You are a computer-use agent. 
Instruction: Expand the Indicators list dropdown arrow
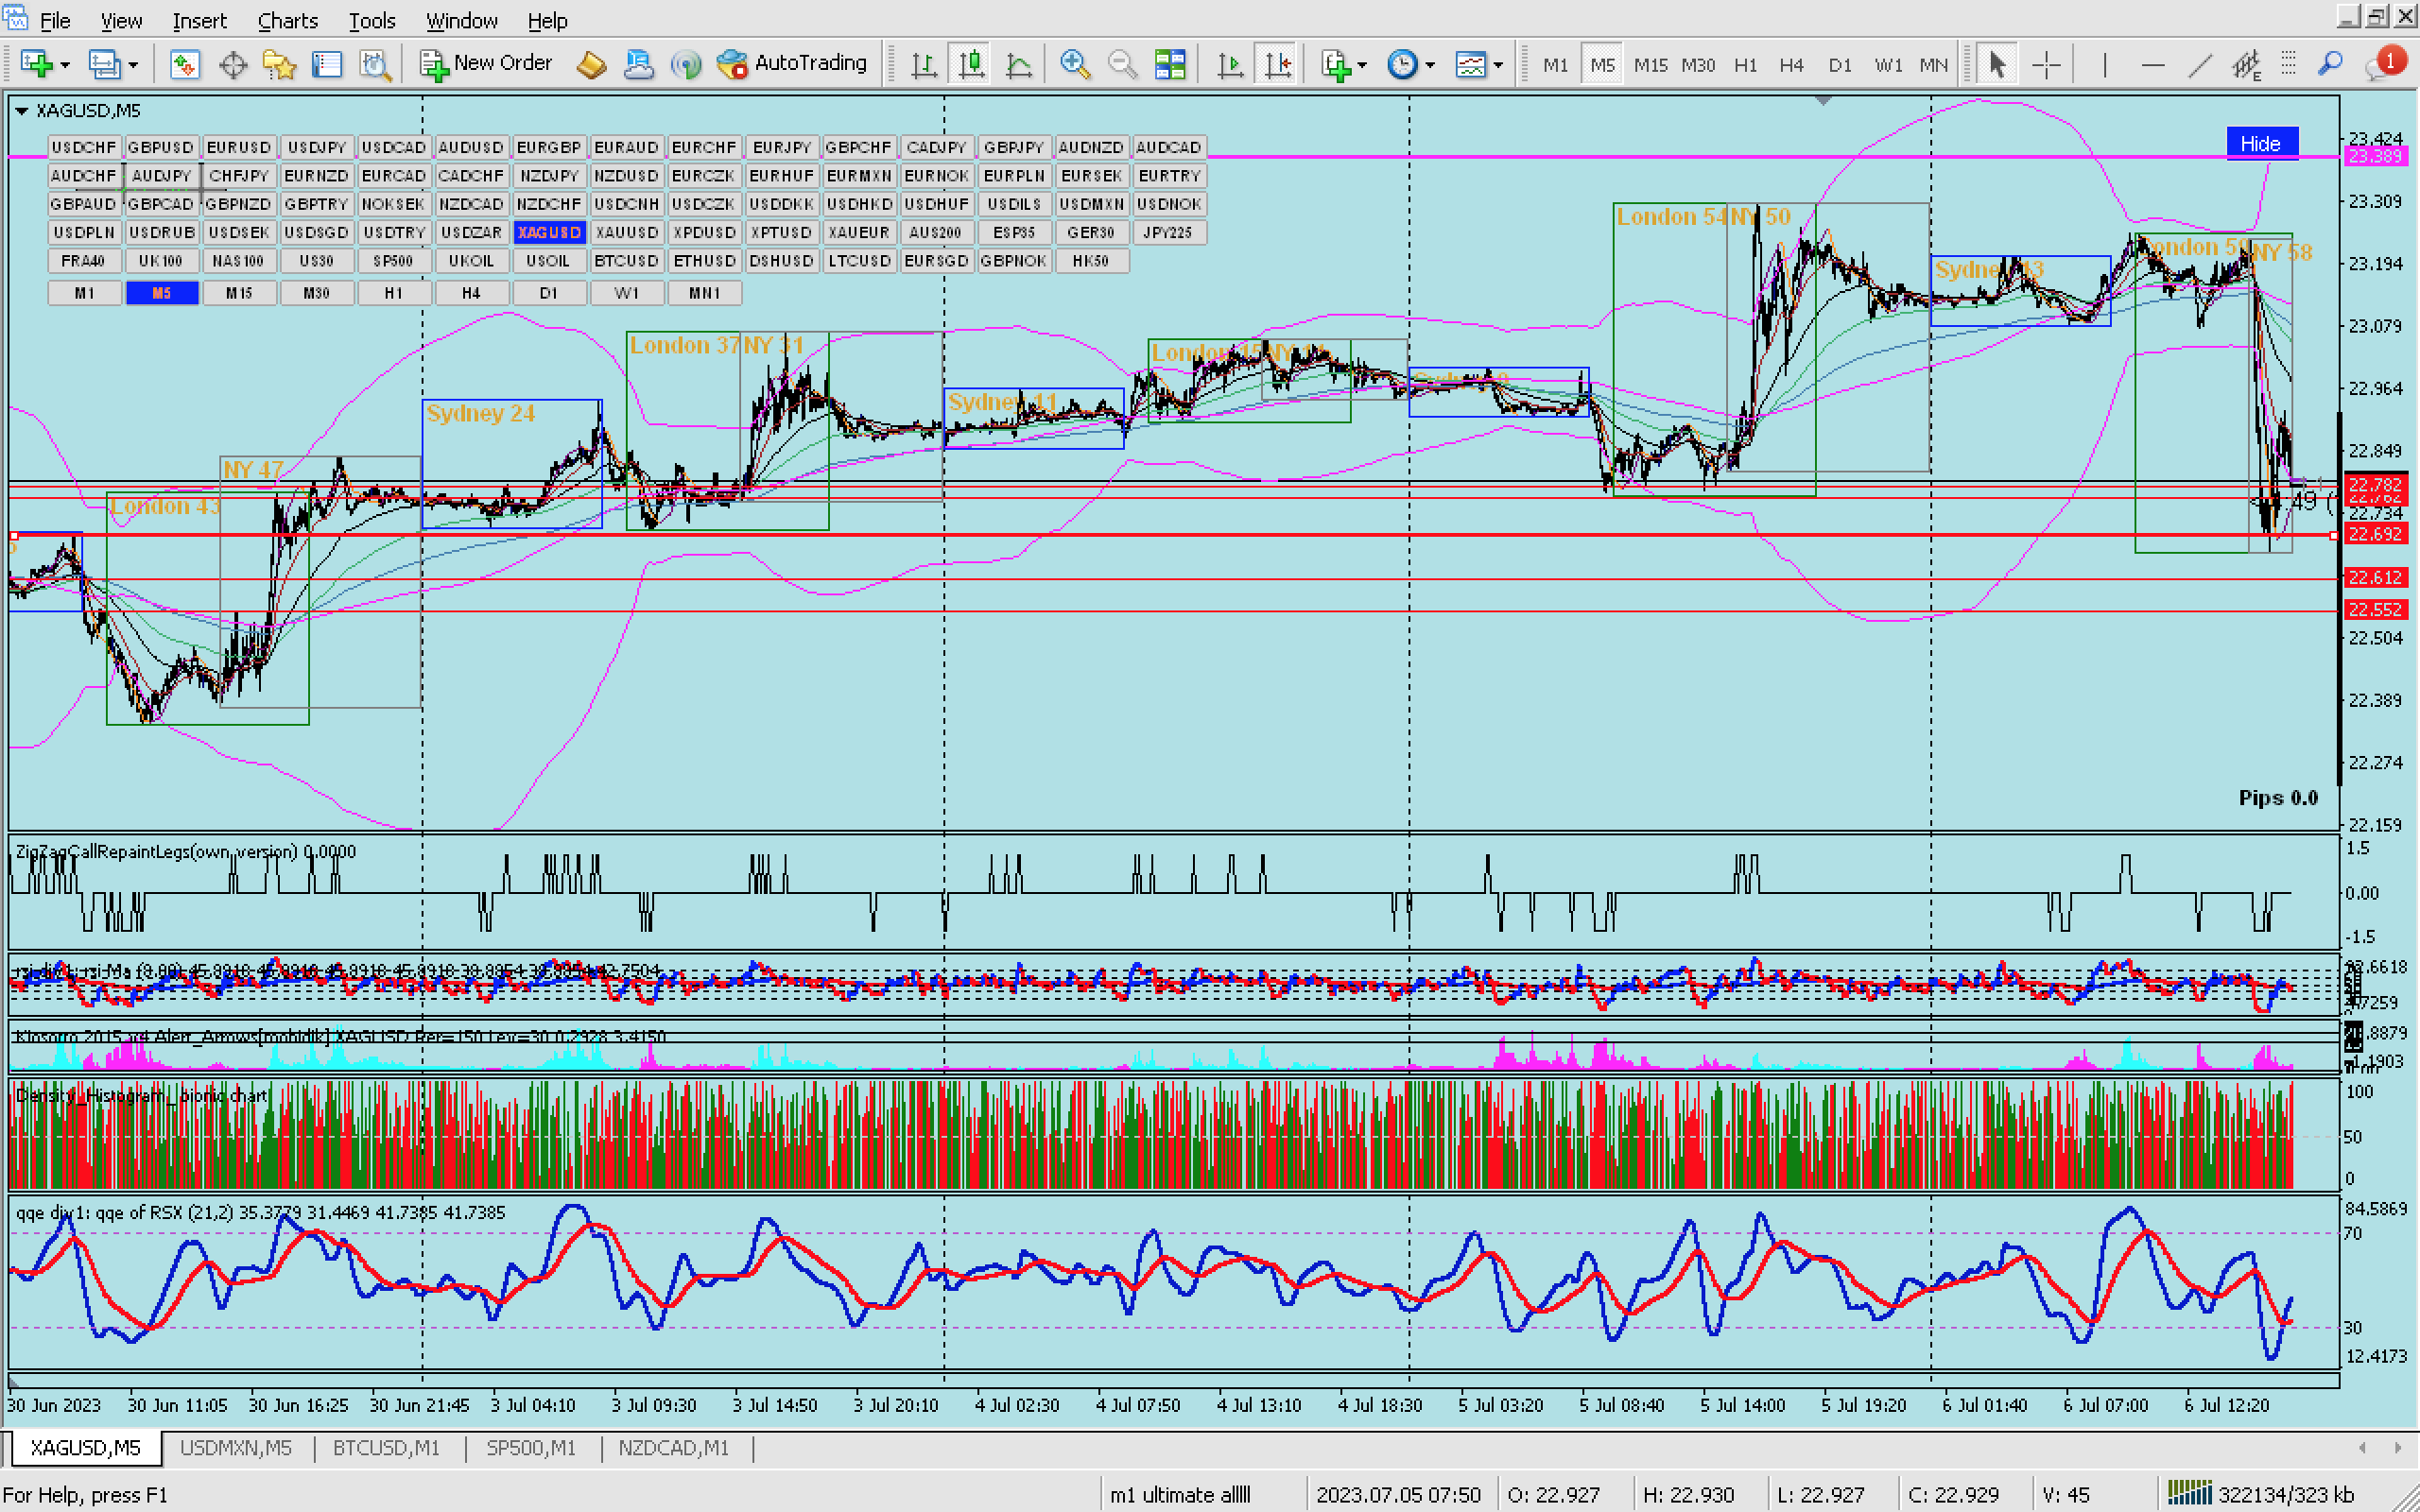1363,65
